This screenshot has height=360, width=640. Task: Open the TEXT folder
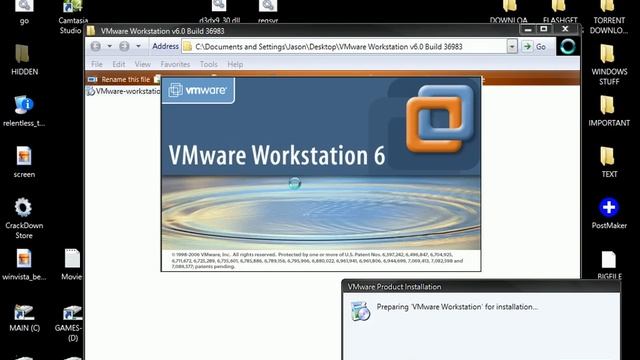pos(607,157)
